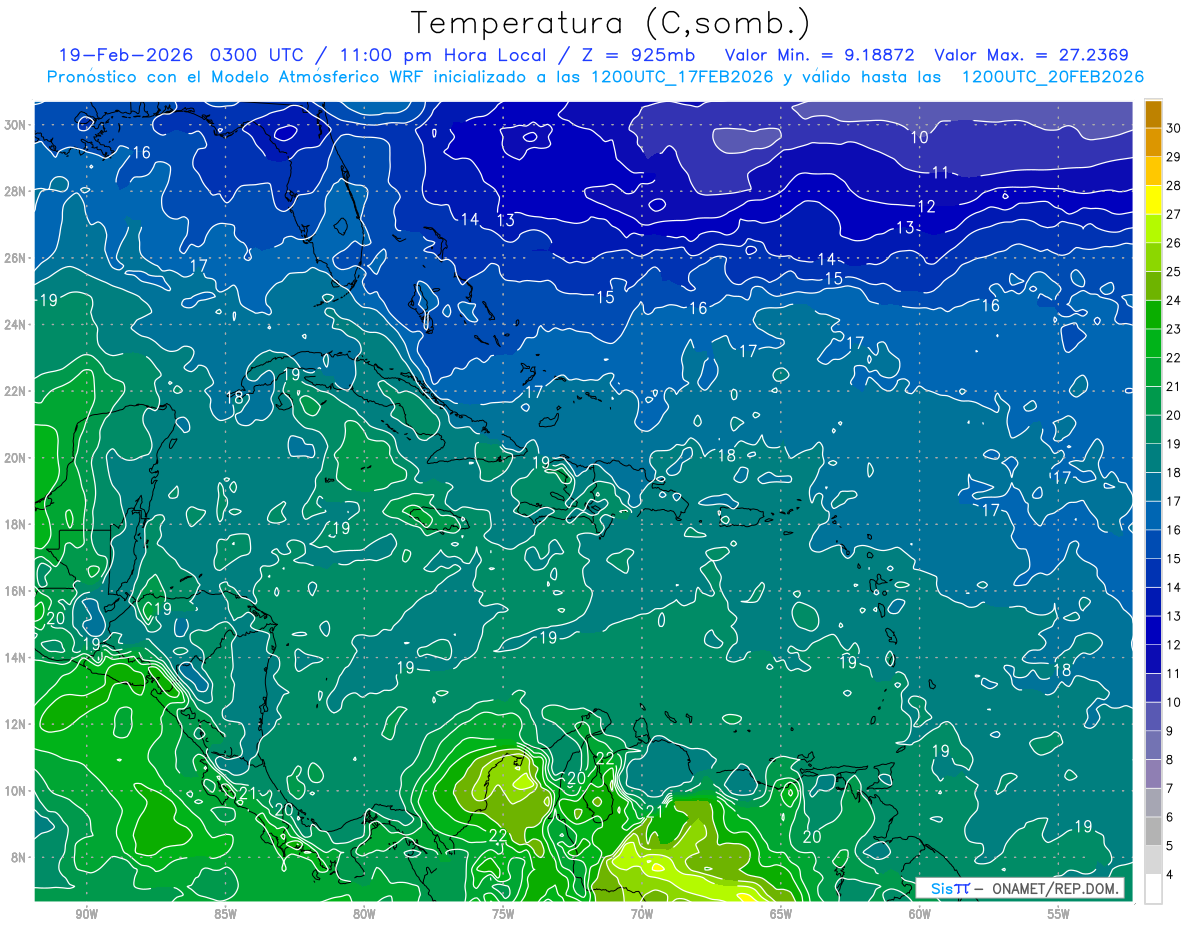Click 'Valor Min. = 9.18872' value

point(820,55)
